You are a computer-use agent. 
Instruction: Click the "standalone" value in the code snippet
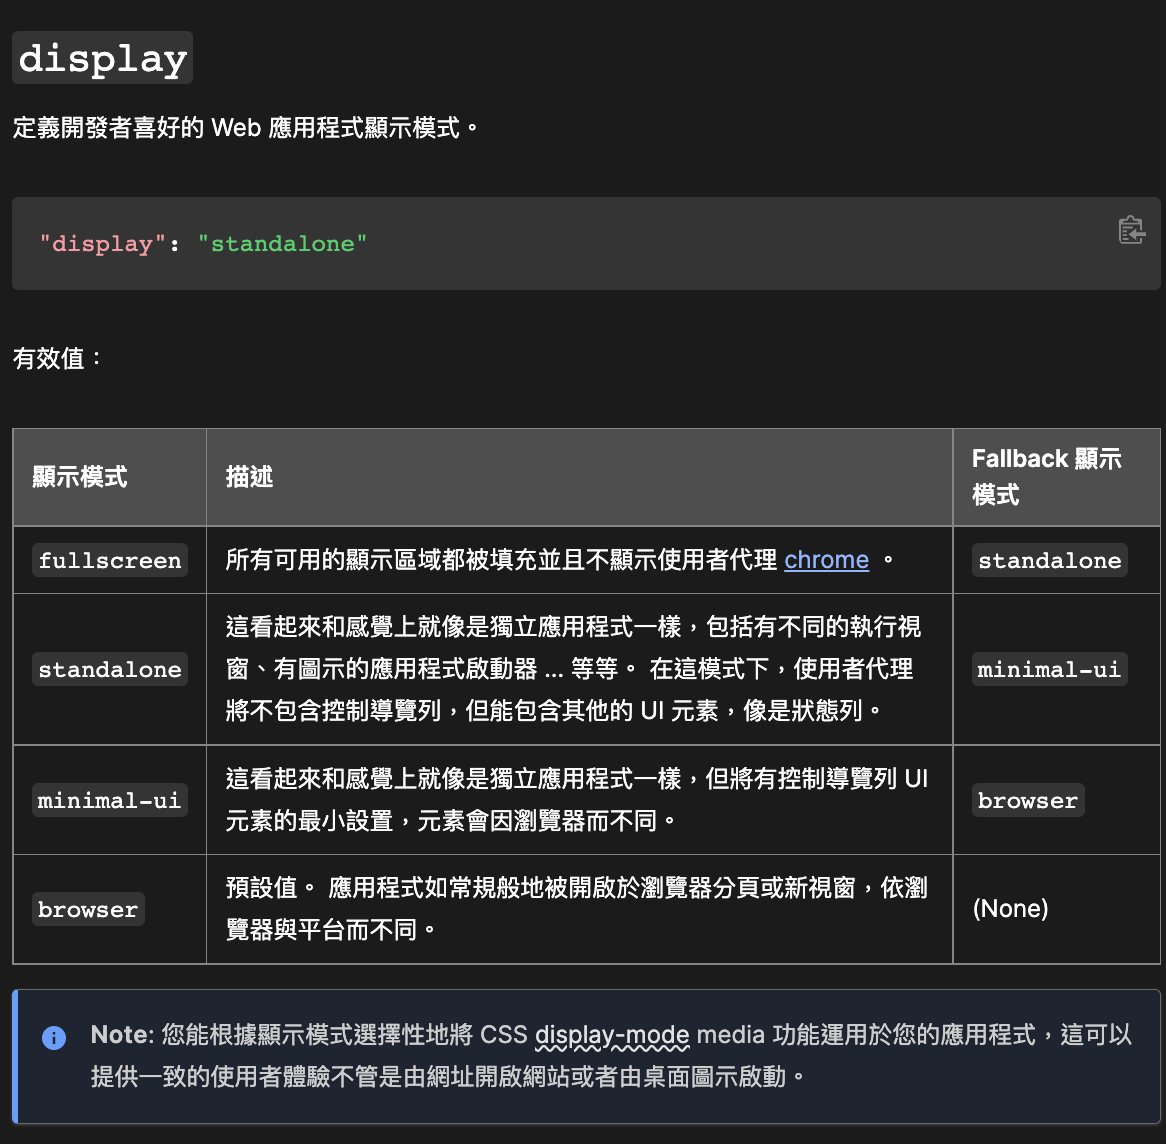tap(283, 243)
